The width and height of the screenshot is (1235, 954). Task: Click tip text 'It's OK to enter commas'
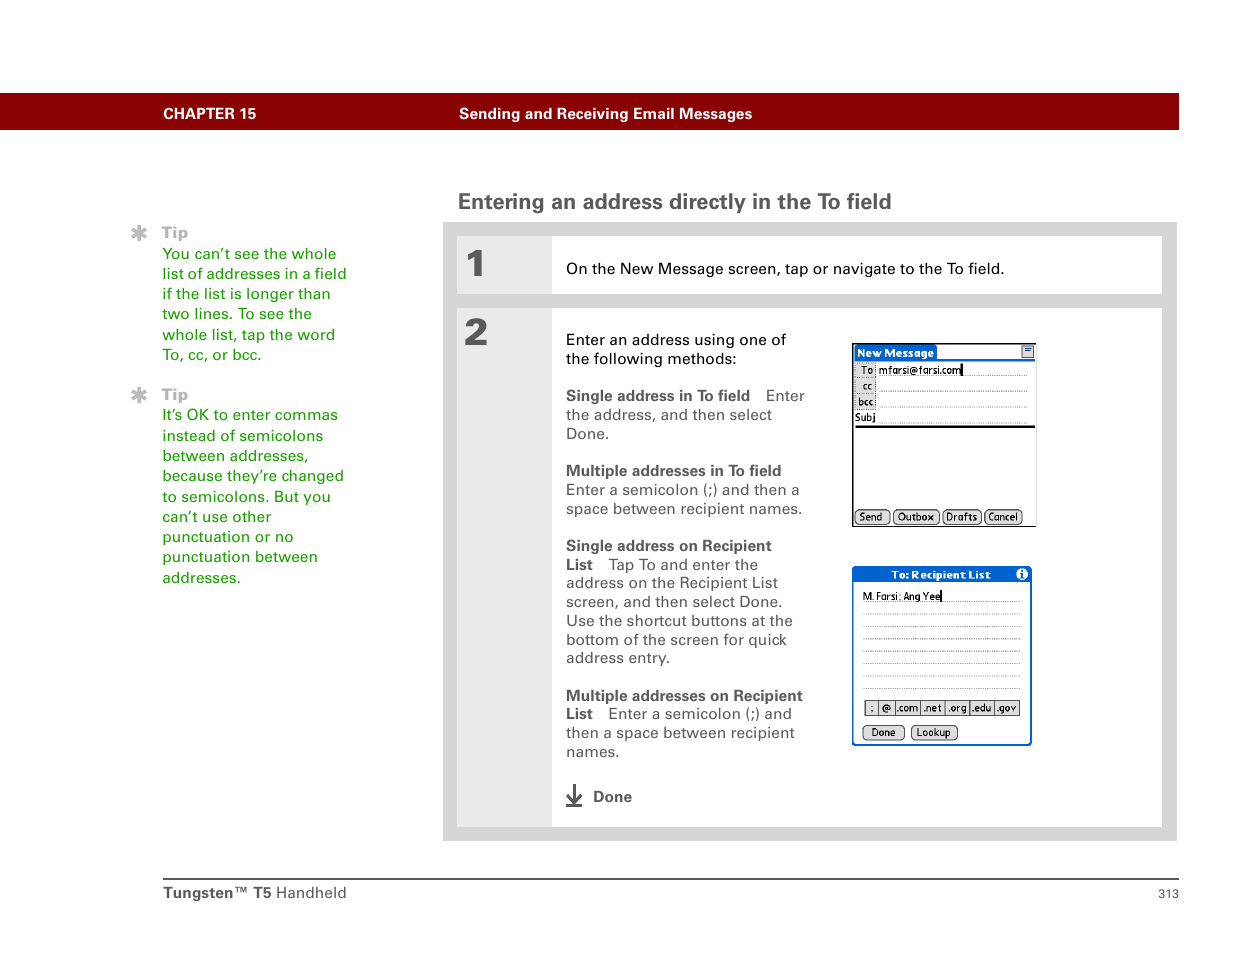[250, 415]
